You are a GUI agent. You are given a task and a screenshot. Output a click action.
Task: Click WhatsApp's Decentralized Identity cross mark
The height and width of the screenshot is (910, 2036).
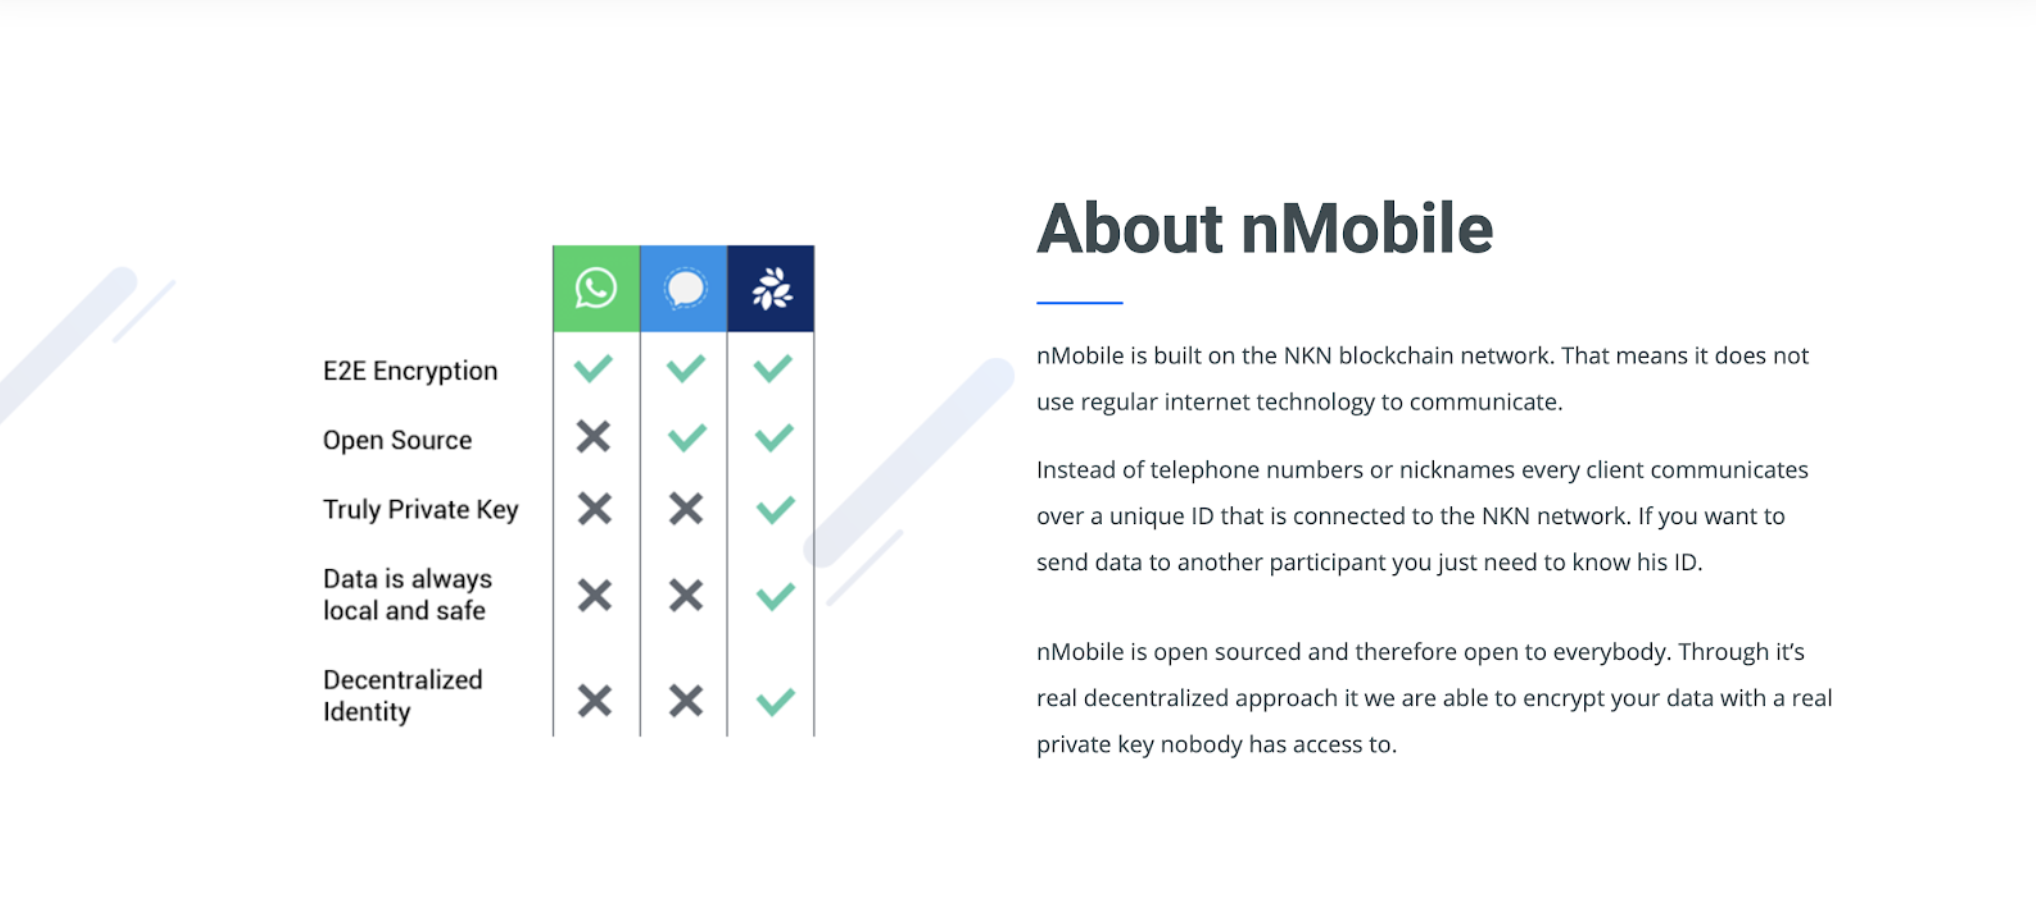coord(595,701)
